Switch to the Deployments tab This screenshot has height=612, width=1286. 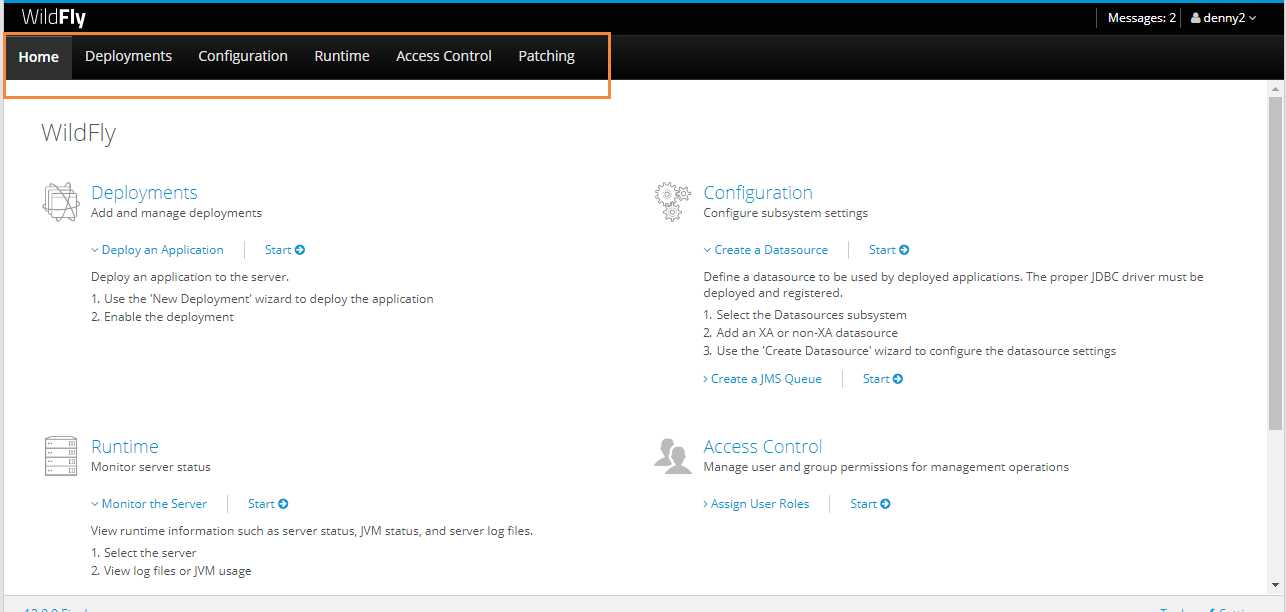[x=128, y=57]
